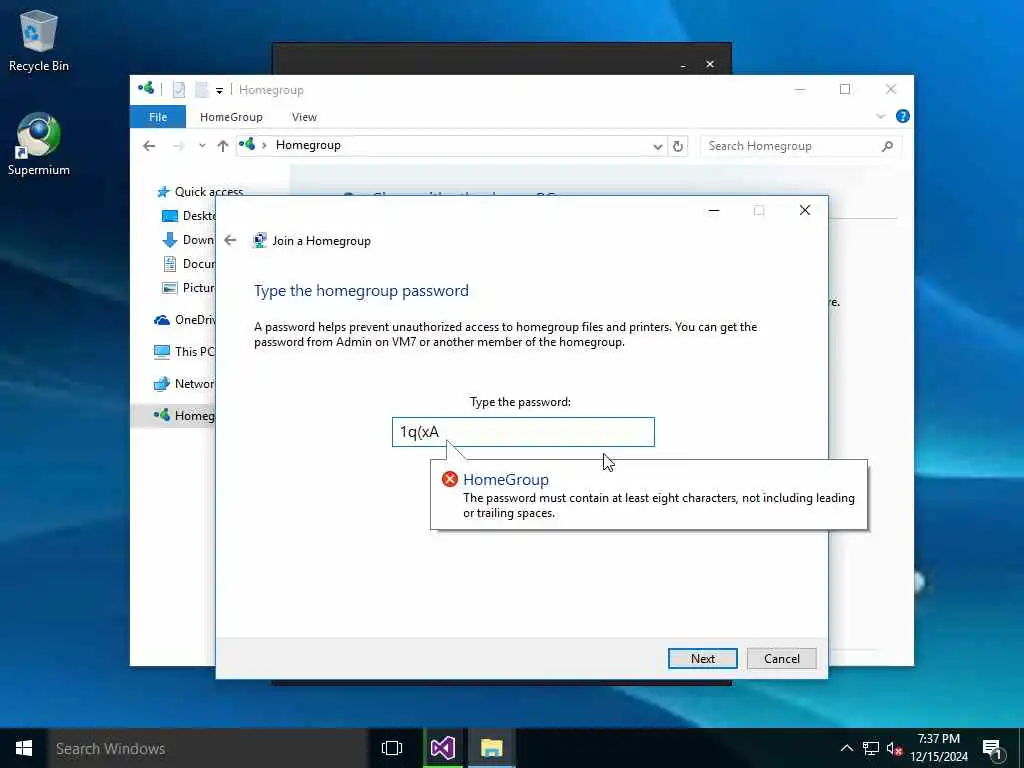This screenshot has width=1024, height=768.
Task: Select Documents in the navigation pane
Action: pos(188,264)
